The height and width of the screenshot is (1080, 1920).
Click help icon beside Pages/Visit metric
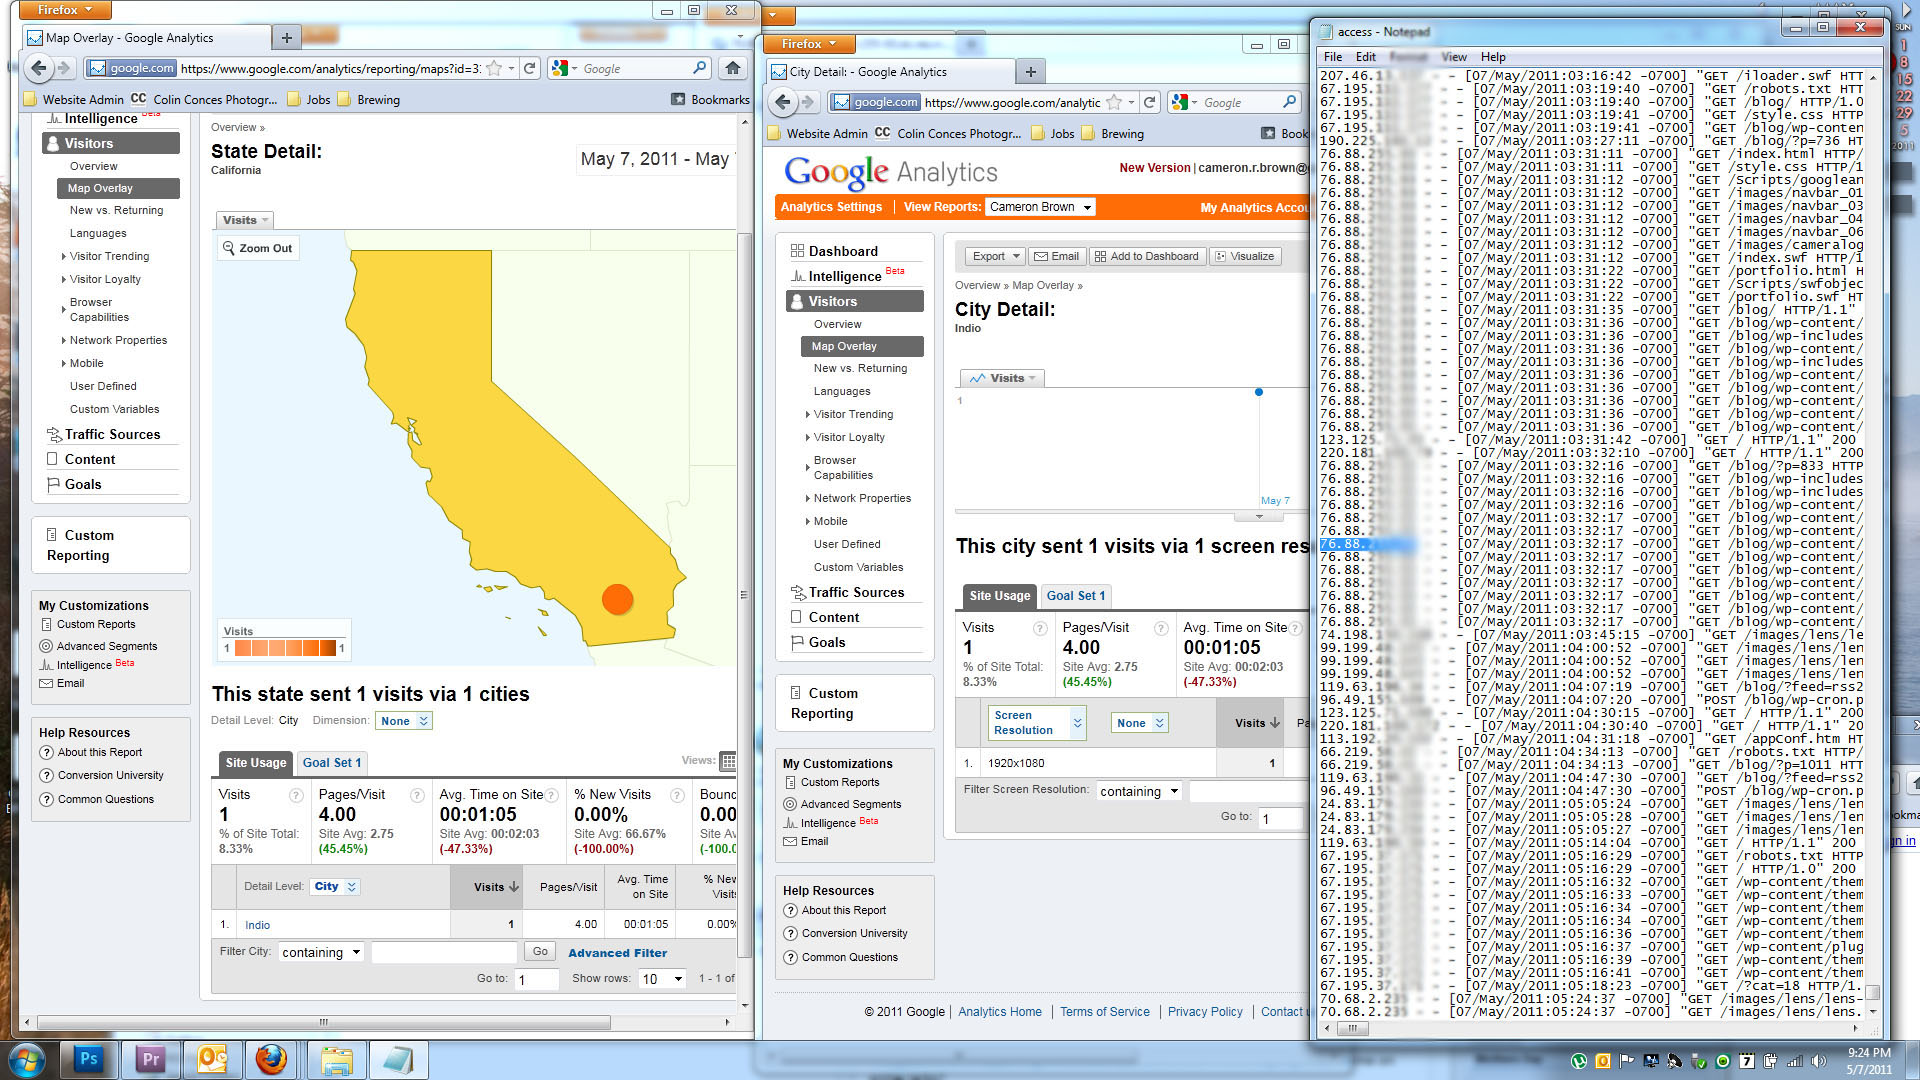[x=417, y=795]
